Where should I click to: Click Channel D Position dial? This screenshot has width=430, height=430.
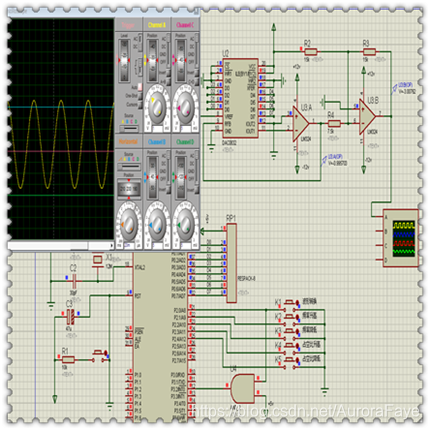pyautogui.click(x=181, y=177)
